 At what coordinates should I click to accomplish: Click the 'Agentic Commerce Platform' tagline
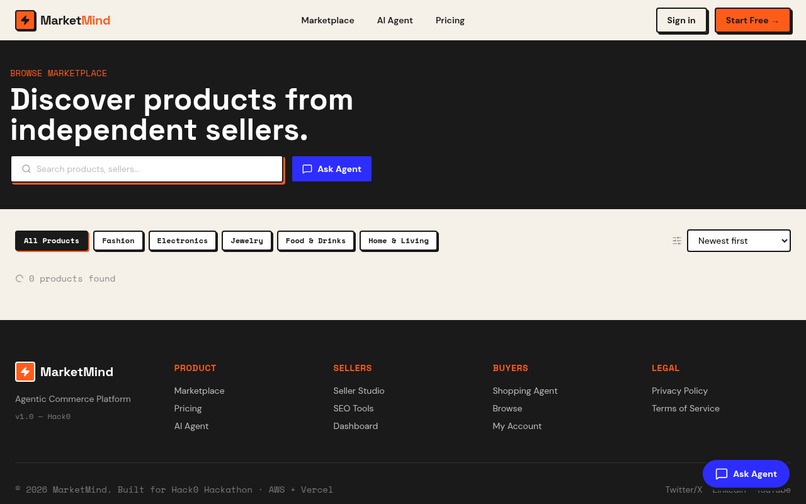click(73, 399)
